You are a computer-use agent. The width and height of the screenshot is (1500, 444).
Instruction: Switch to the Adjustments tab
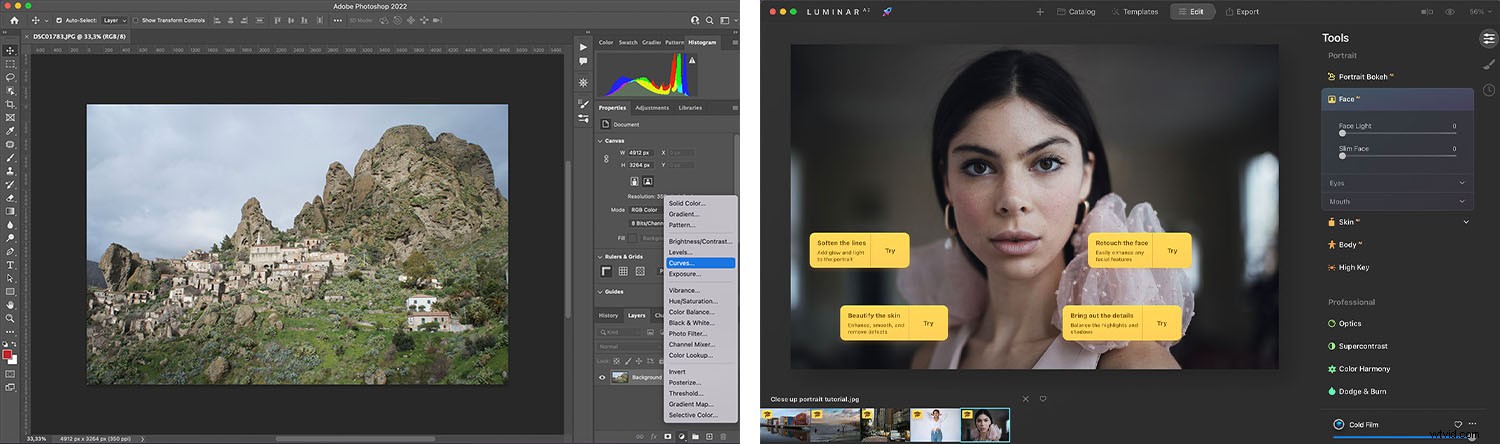click(652, 108)
